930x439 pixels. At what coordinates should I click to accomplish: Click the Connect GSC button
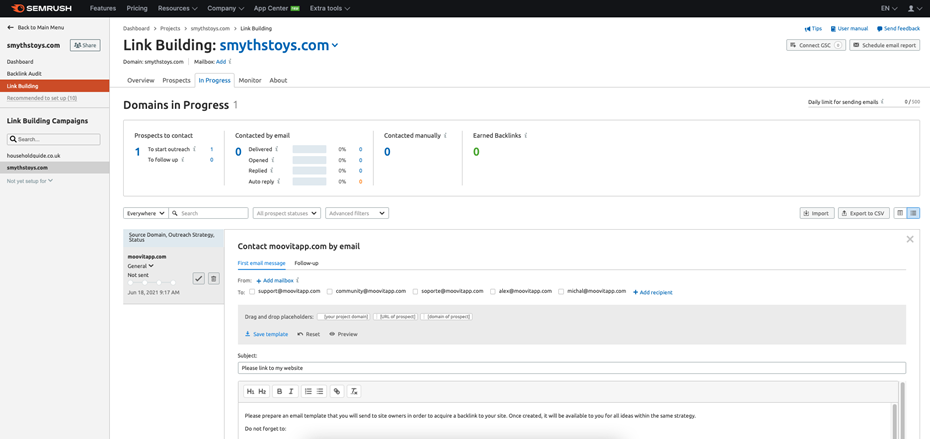pos(816,45)
